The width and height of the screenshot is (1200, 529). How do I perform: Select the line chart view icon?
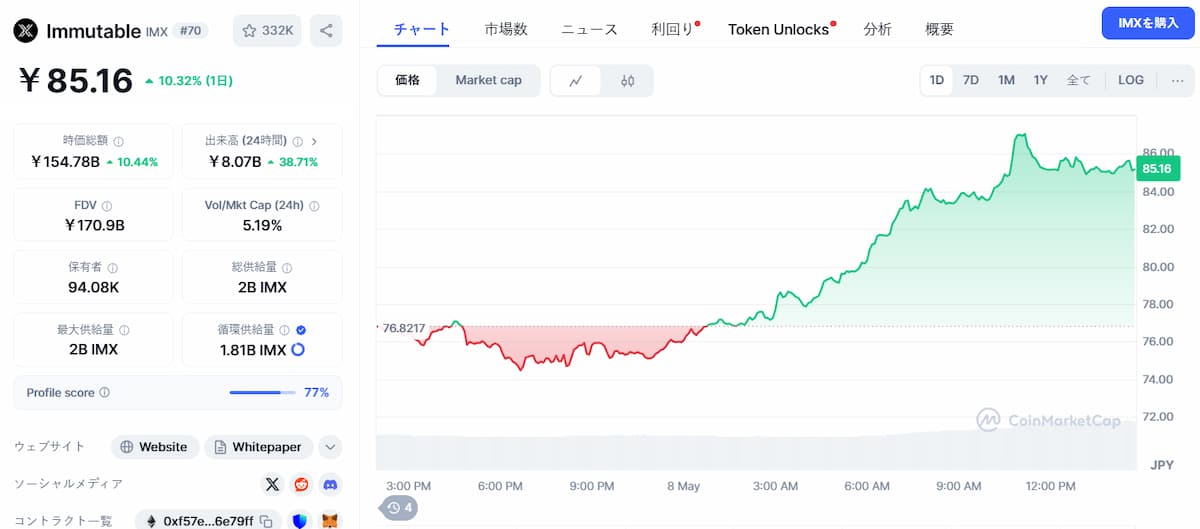(x=576, y=81)
